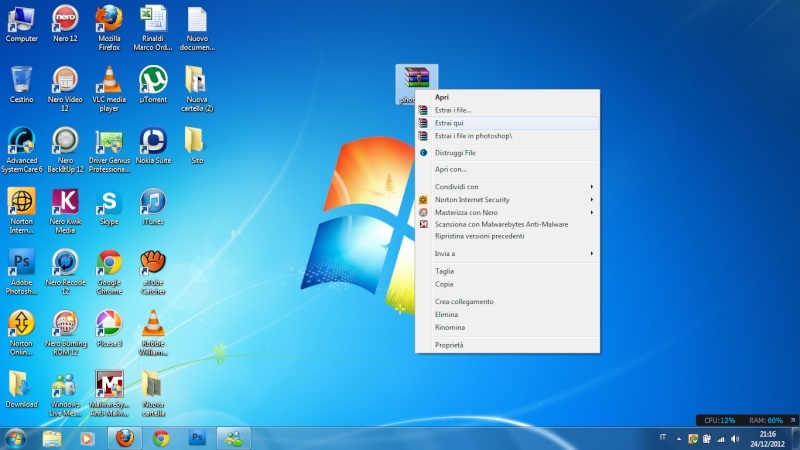
Task: Select the Driver Genius Professional shortcut
Action: point(109,150)
